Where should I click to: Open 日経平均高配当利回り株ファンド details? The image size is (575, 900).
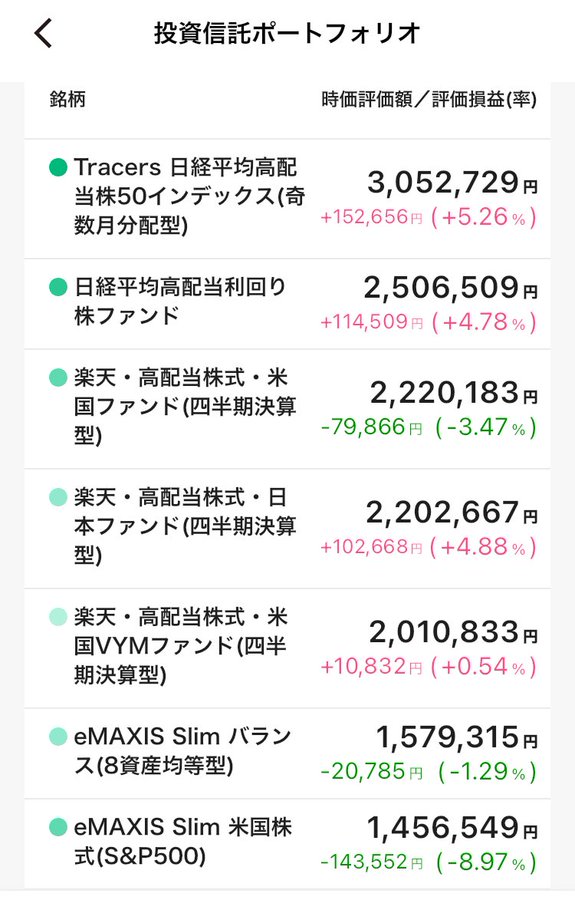(x=287, y=304)
